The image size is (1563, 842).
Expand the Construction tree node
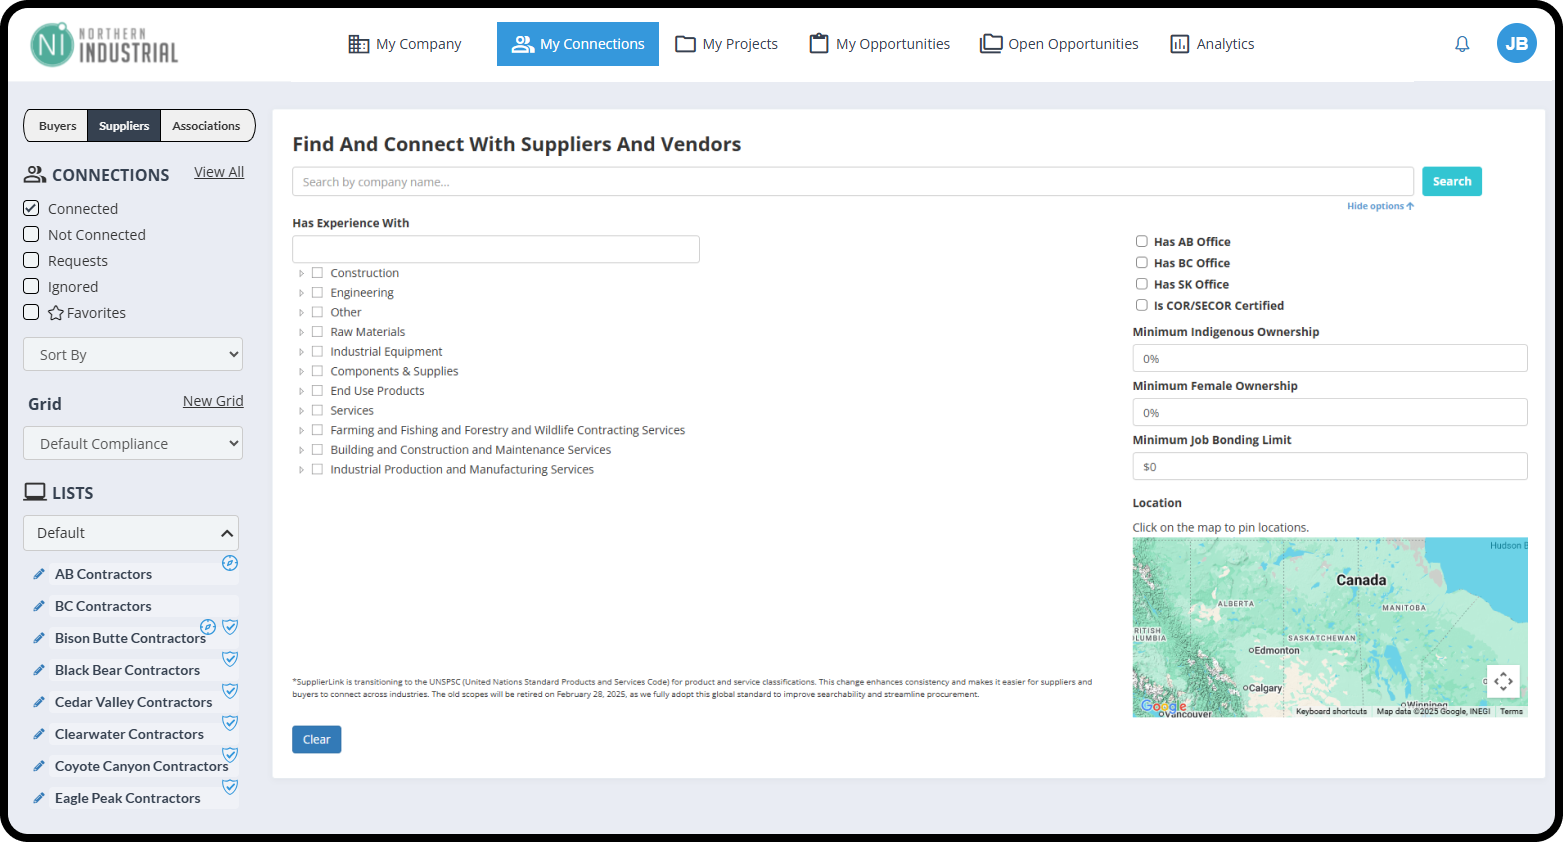pos(301,273)
